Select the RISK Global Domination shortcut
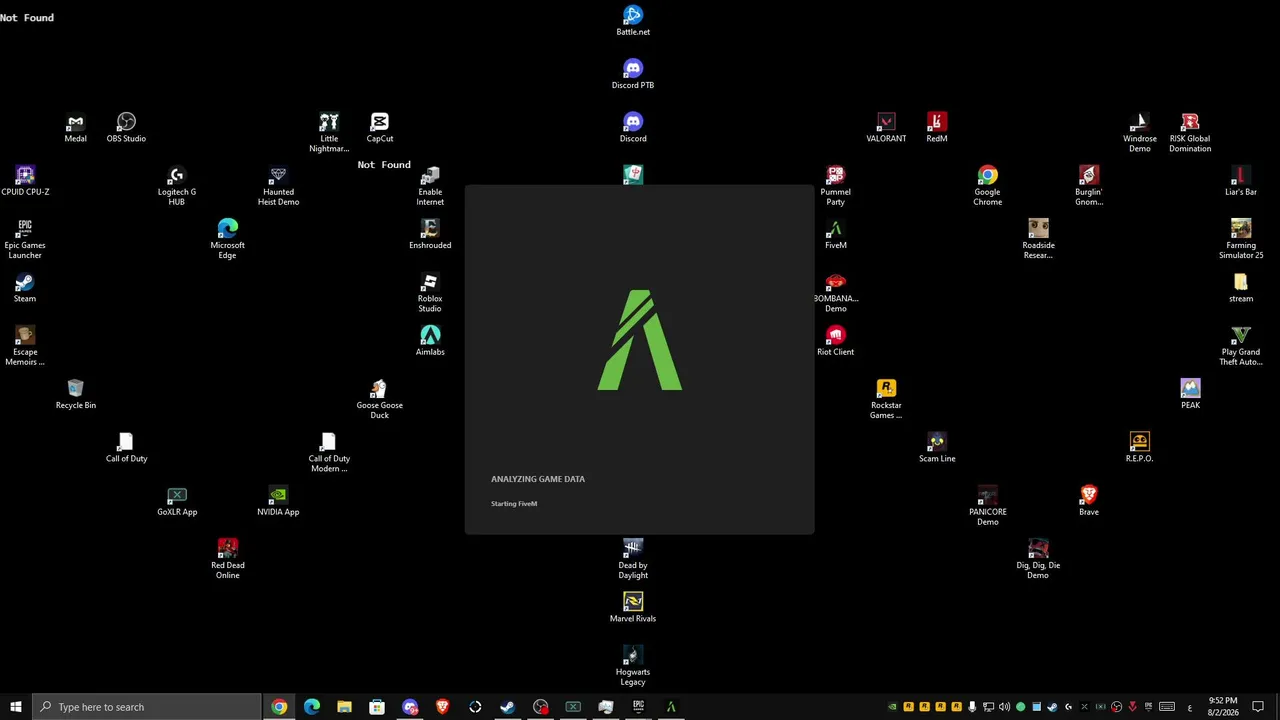This screenshot has height=720, width=1280. click(x=1190, y=132)
